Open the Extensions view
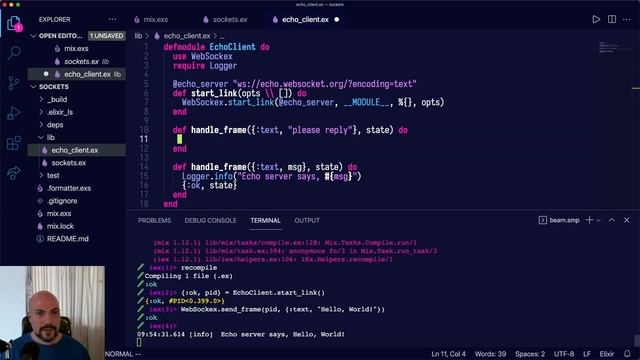Viewport: 640px width, 360px height. point(14,143)
